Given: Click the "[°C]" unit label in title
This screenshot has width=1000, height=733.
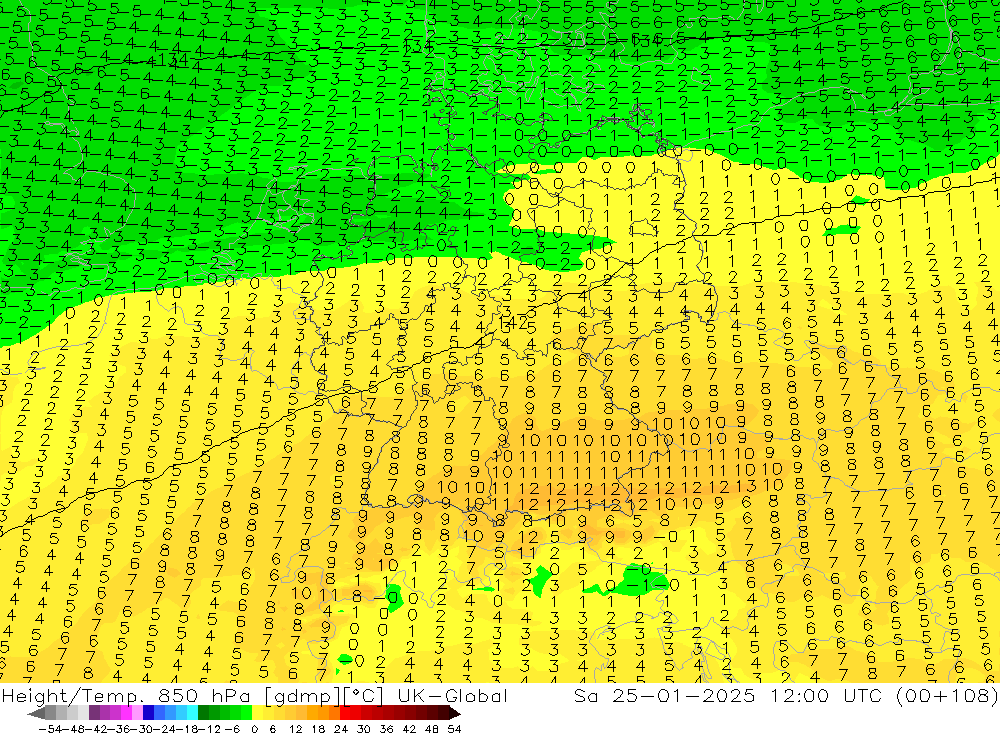Looking at the screenshot, I should (x=364, y=695).
